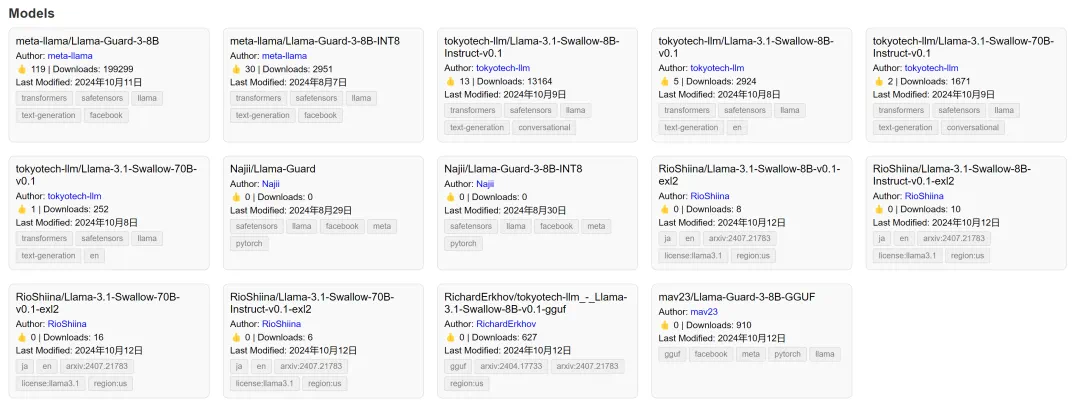1080x418 pixels.
Task: Click the thumbs-up icon on the card with 252 downloads
Action: point(22,209)
